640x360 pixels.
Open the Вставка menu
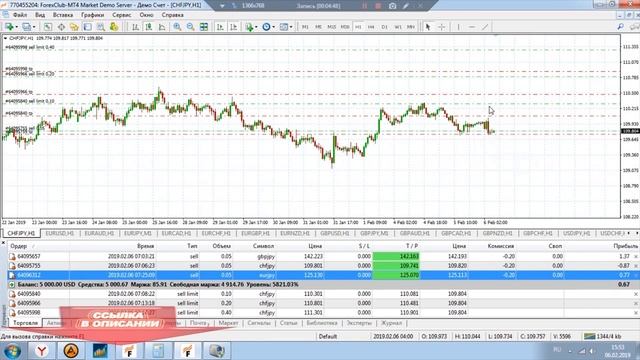click(63, 15)
